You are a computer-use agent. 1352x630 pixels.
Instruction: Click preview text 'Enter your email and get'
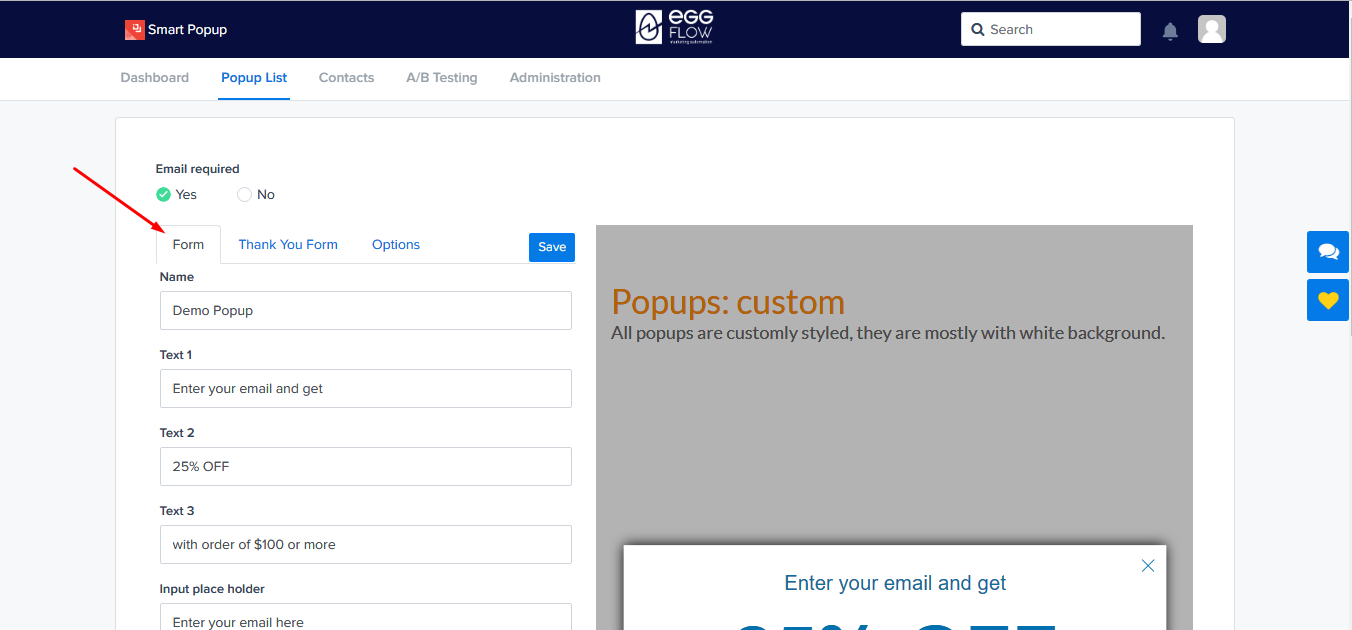coord(895,583)
